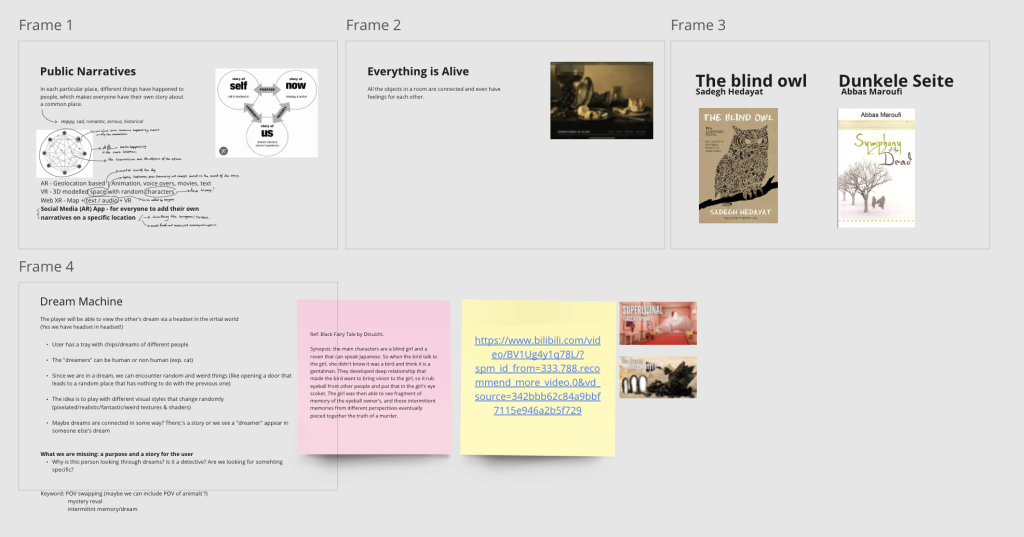1024x537 pixels.
Task: Click 'The player will be able to view' intro text
Action: coord(139,323)
